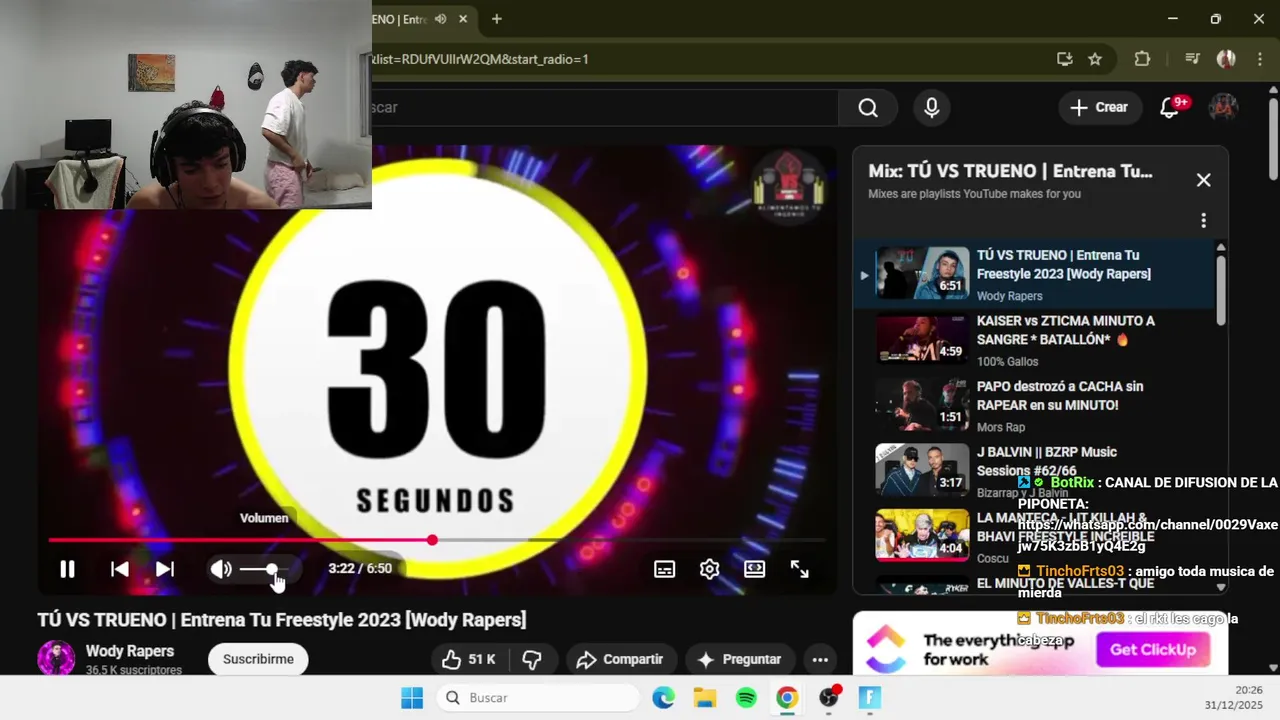
Task: Go to previous video in playlist
Action: [x=119, y=569]
